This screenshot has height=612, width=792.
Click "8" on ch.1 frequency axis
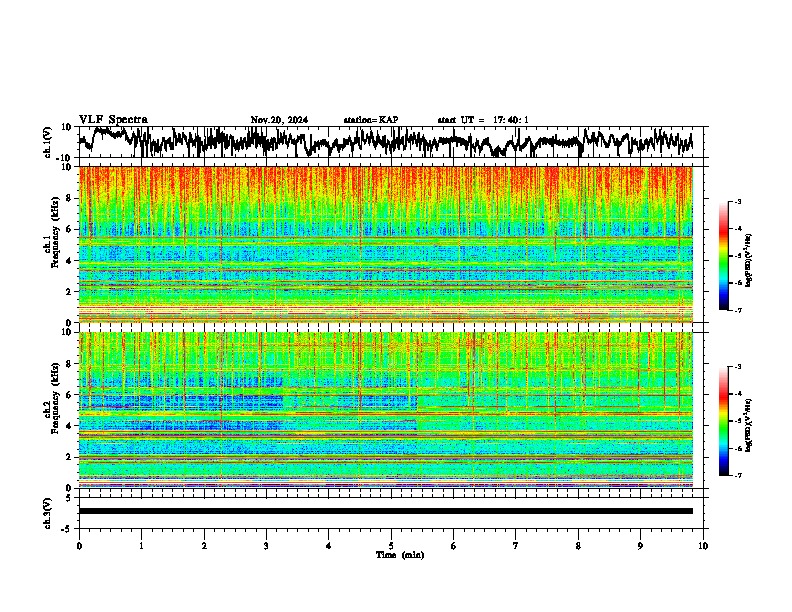click(x=69, y=198)
